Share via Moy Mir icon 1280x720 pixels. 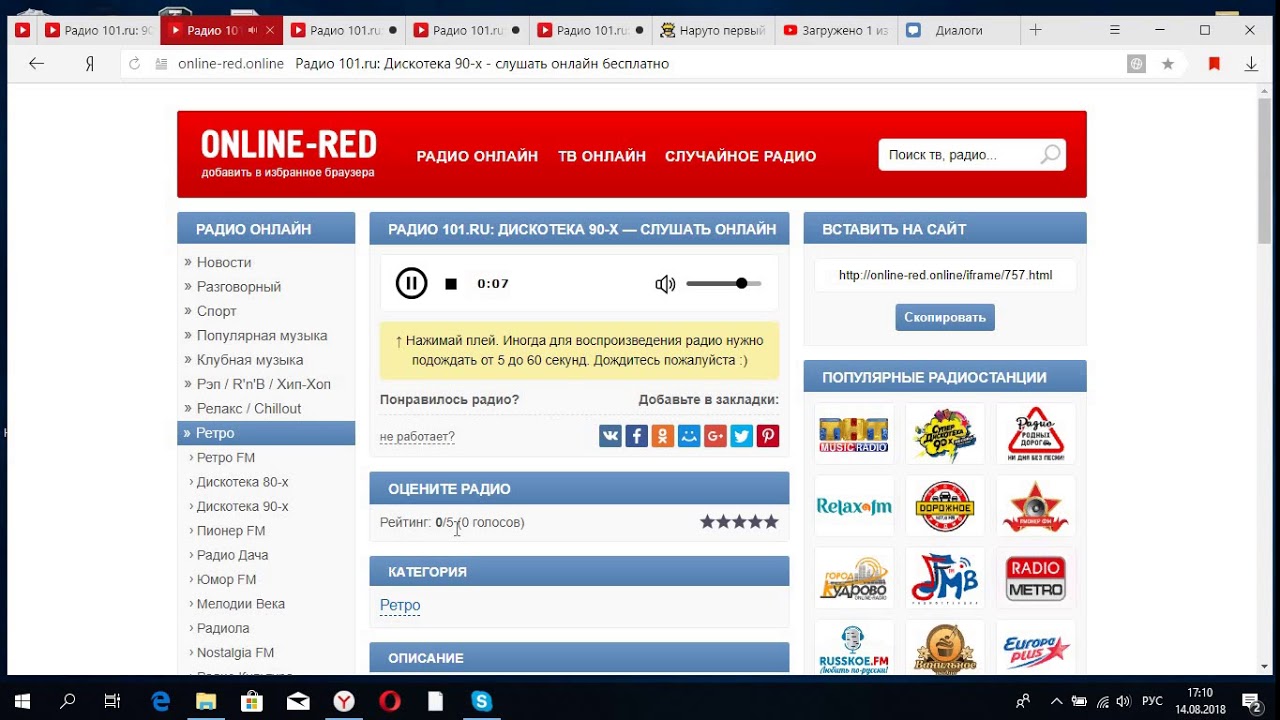coord(689,436)
